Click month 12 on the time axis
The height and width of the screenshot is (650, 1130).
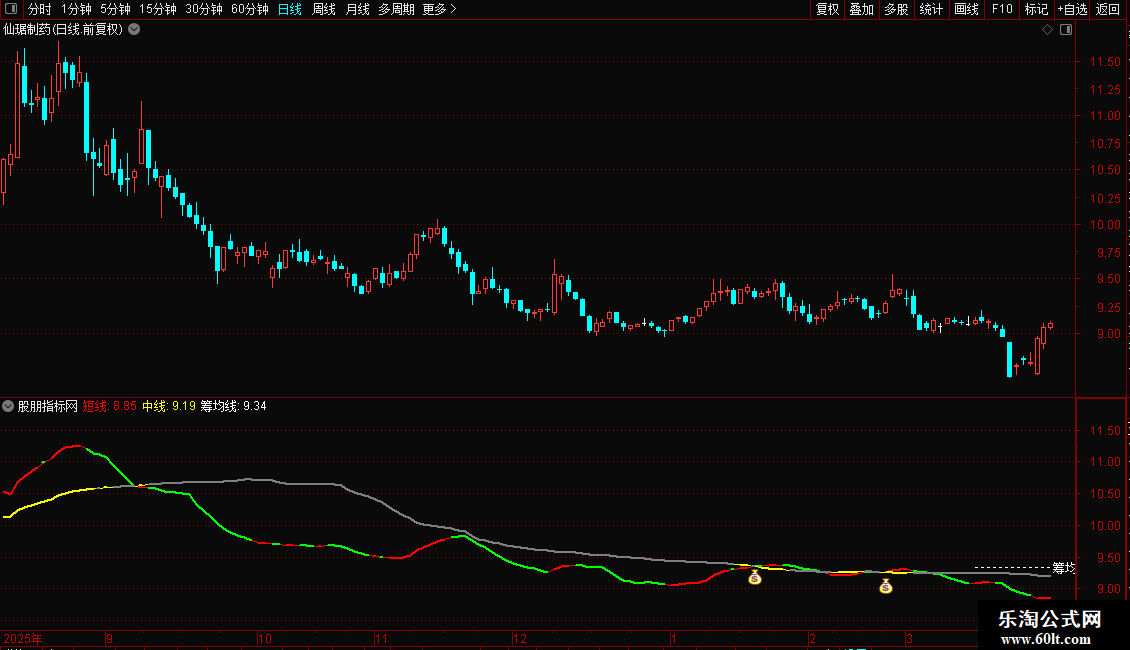click(x=520, y=638)
